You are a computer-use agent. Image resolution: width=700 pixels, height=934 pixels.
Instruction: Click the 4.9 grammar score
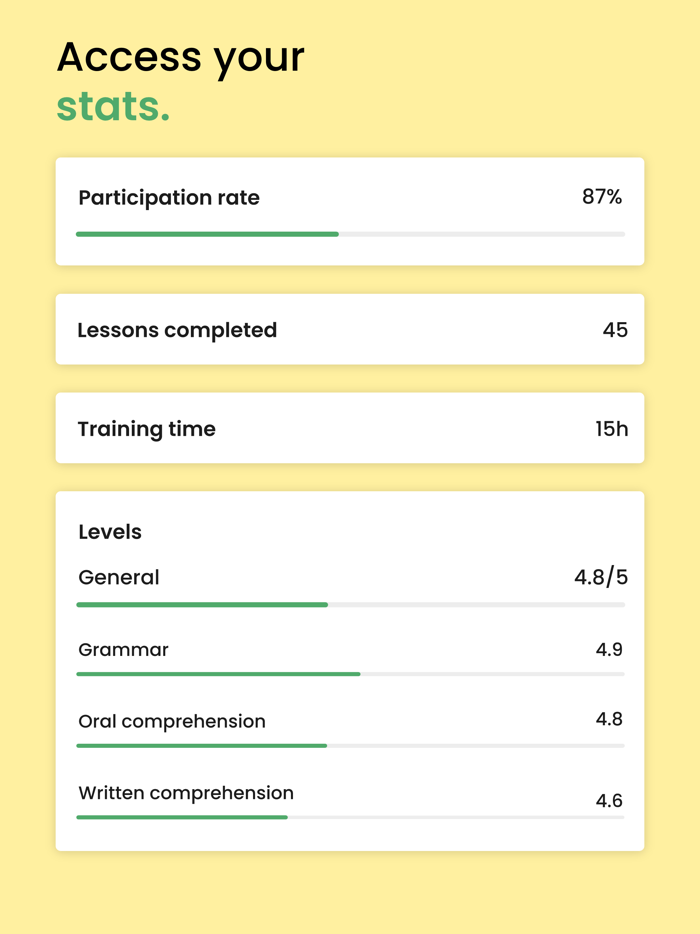click(x=609, y=650)
